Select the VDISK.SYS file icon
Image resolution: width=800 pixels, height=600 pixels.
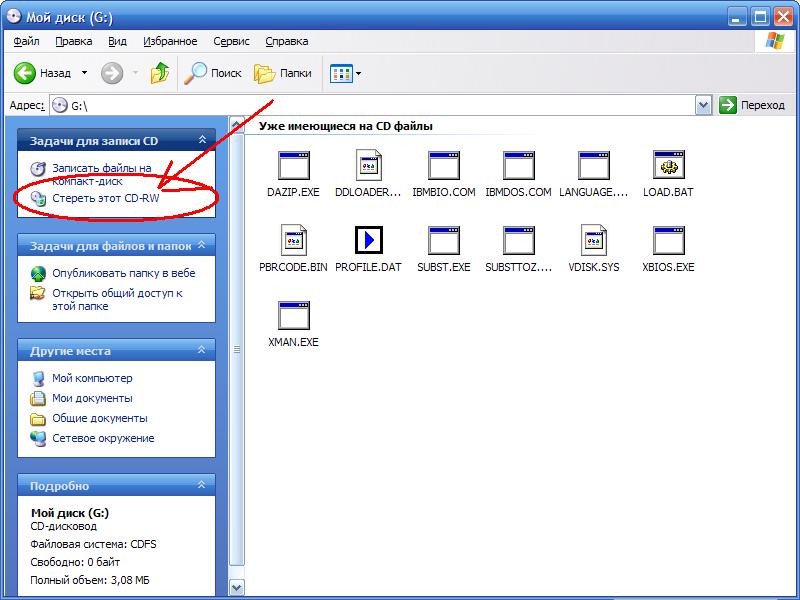pos(593,241)
